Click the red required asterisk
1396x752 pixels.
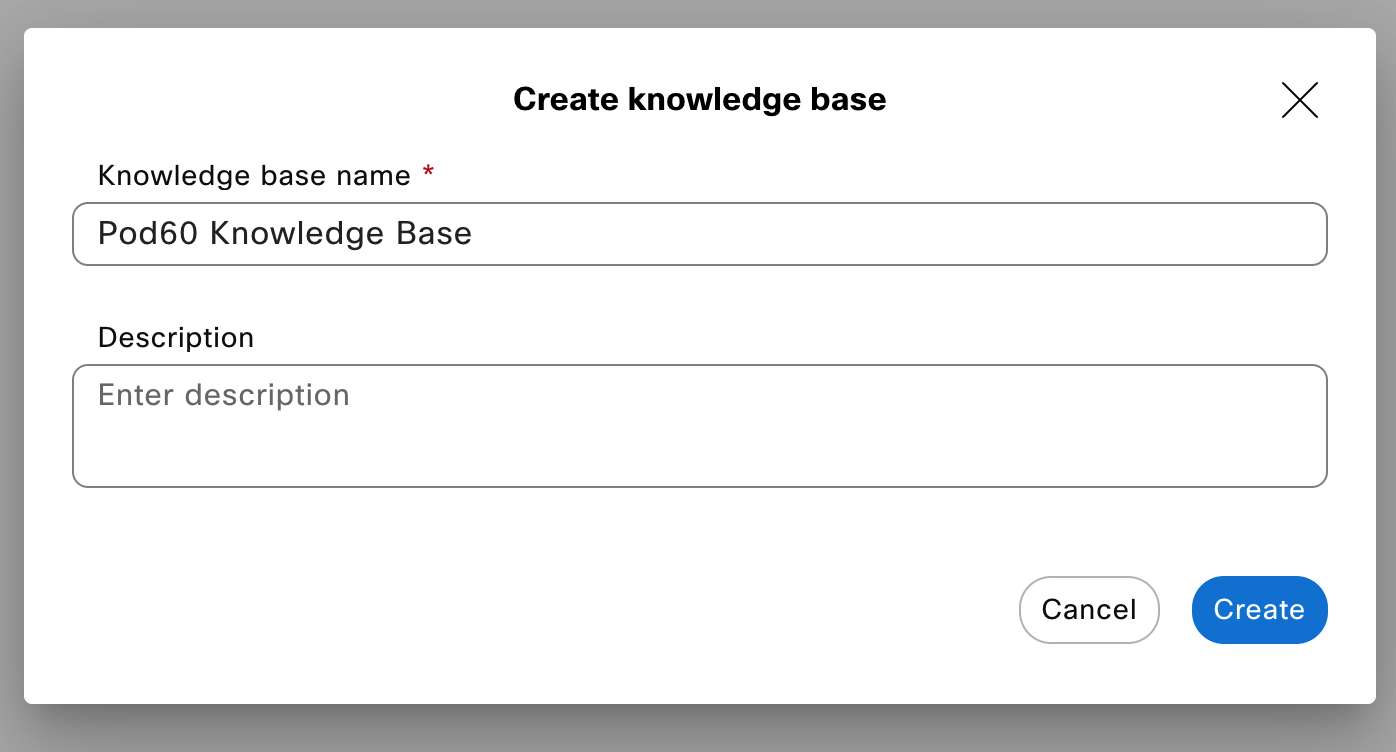point(428,174)
